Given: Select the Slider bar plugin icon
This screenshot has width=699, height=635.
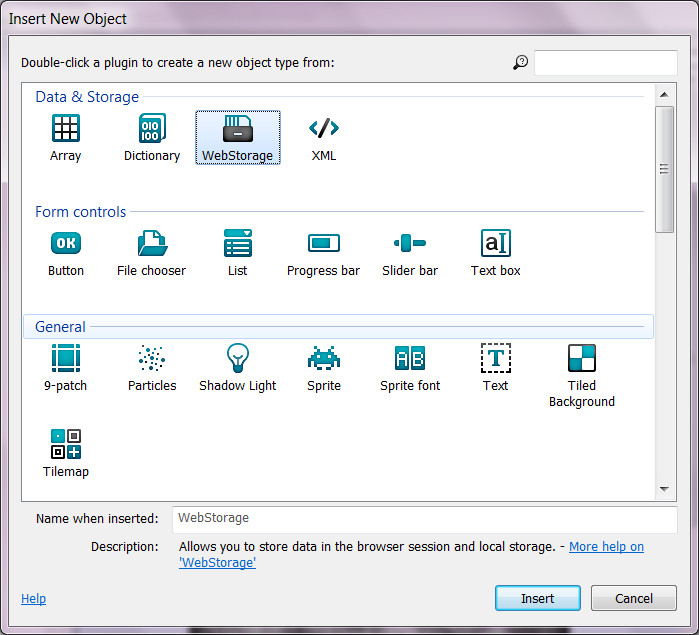Looking at the screenshot, I should click(x=410, y=244).
